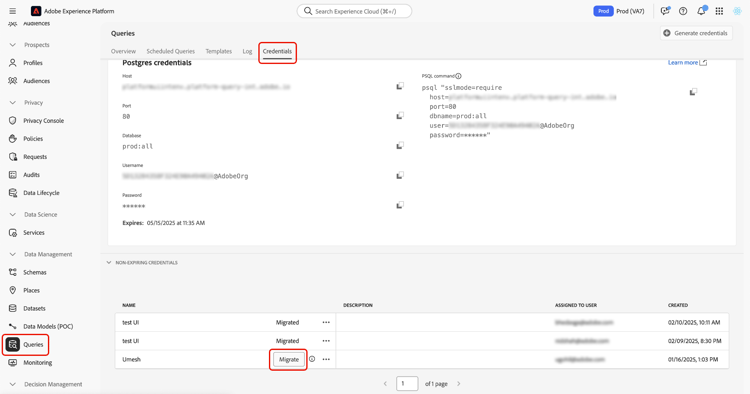
Task: Select the 02/09/2025, 8:30 PM created date
Action: click(x=695, y=341)
